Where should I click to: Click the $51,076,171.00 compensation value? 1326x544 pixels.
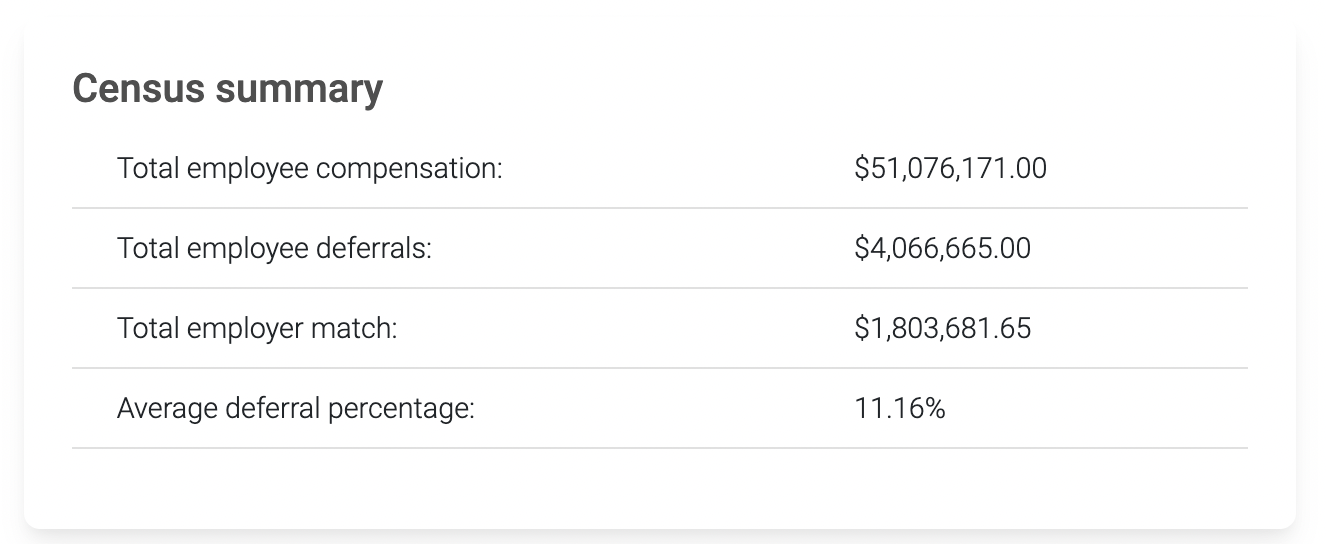tap(950, 168)
